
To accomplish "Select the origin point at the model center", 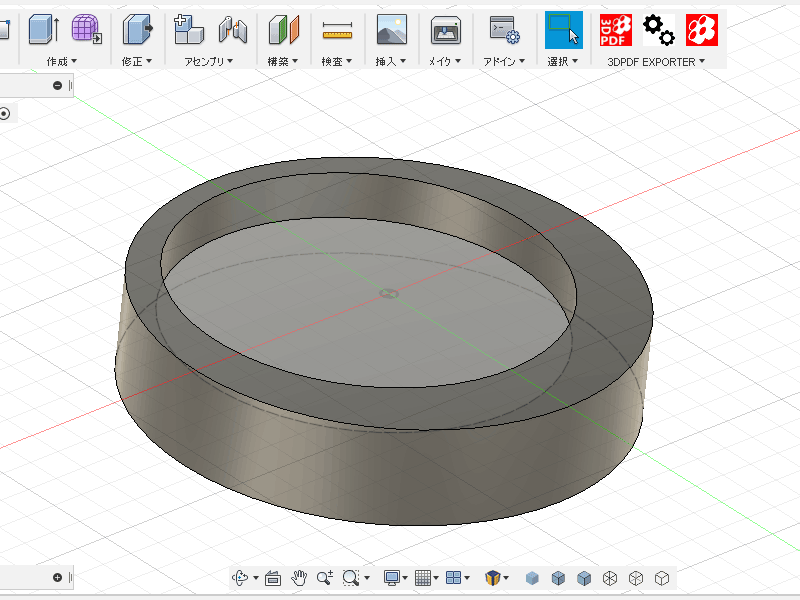I will [389, 293].
